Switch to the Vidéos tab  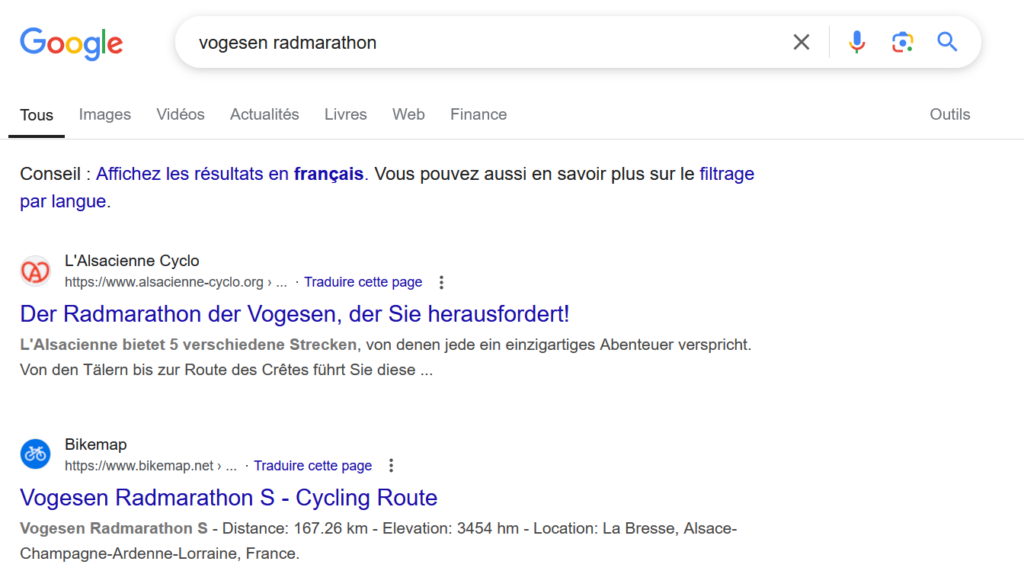tap(180, 114)
